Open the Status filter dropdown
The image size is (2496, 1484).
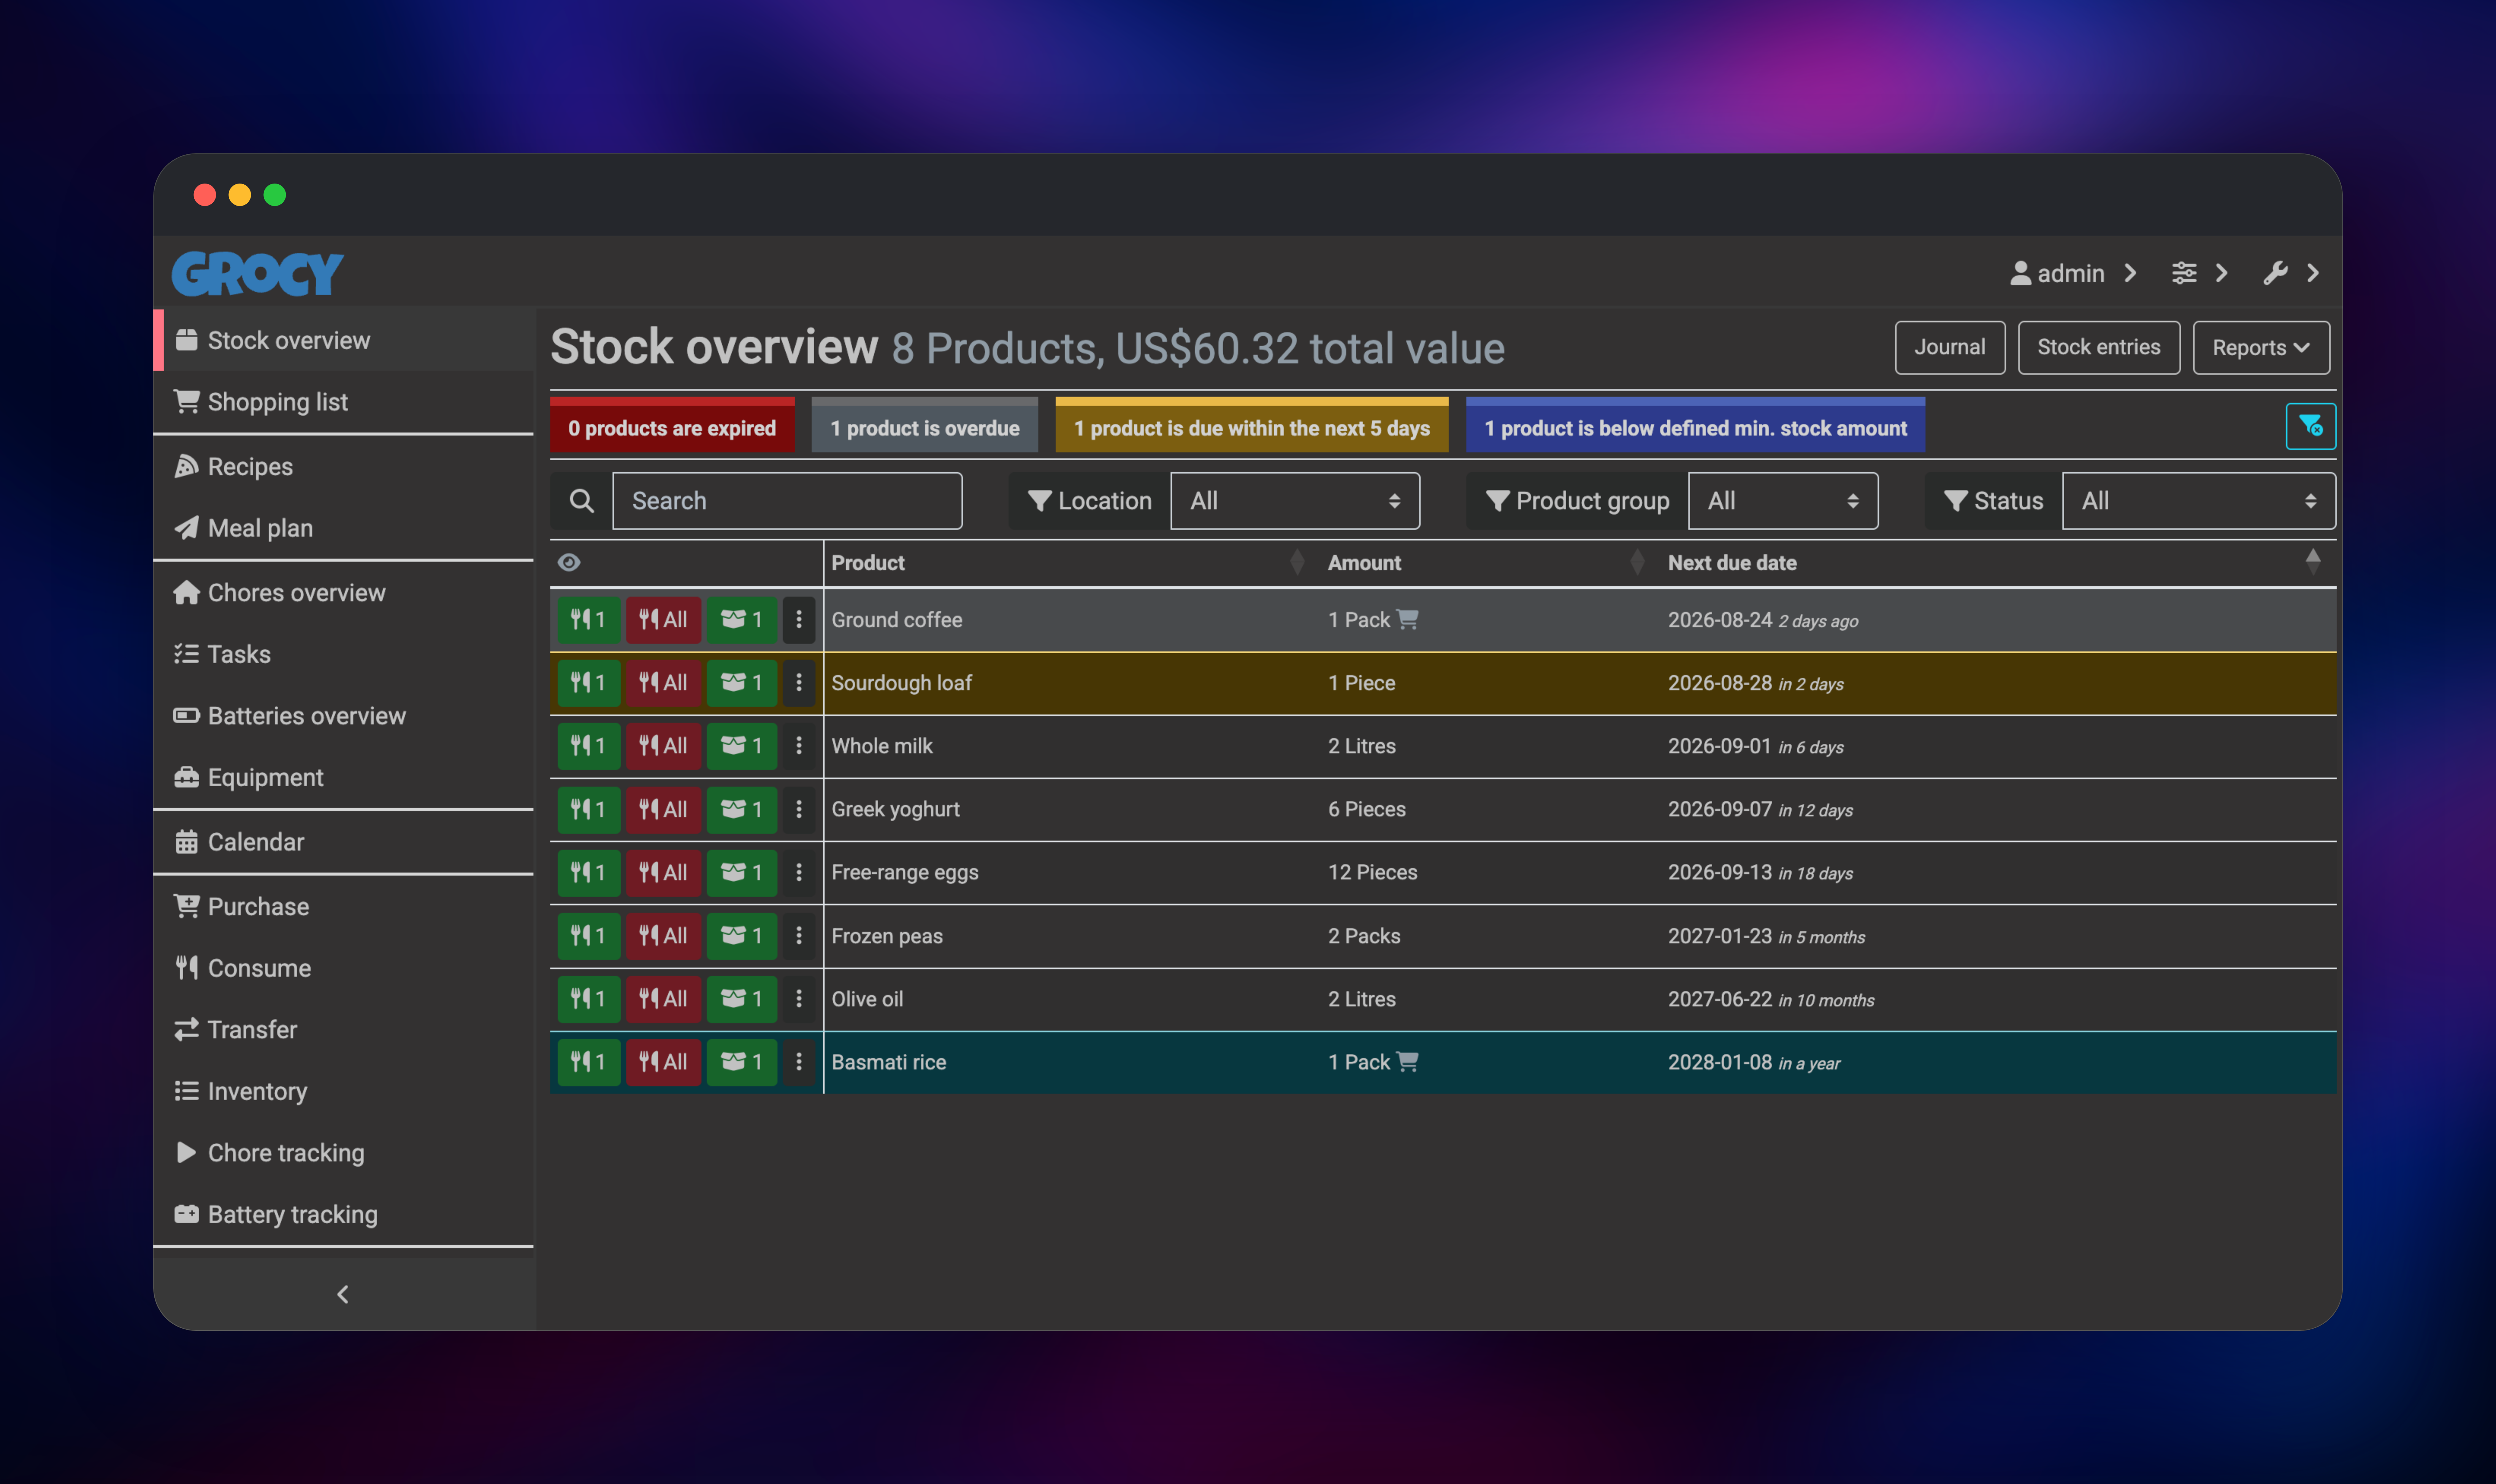(x=2199, y=501)
